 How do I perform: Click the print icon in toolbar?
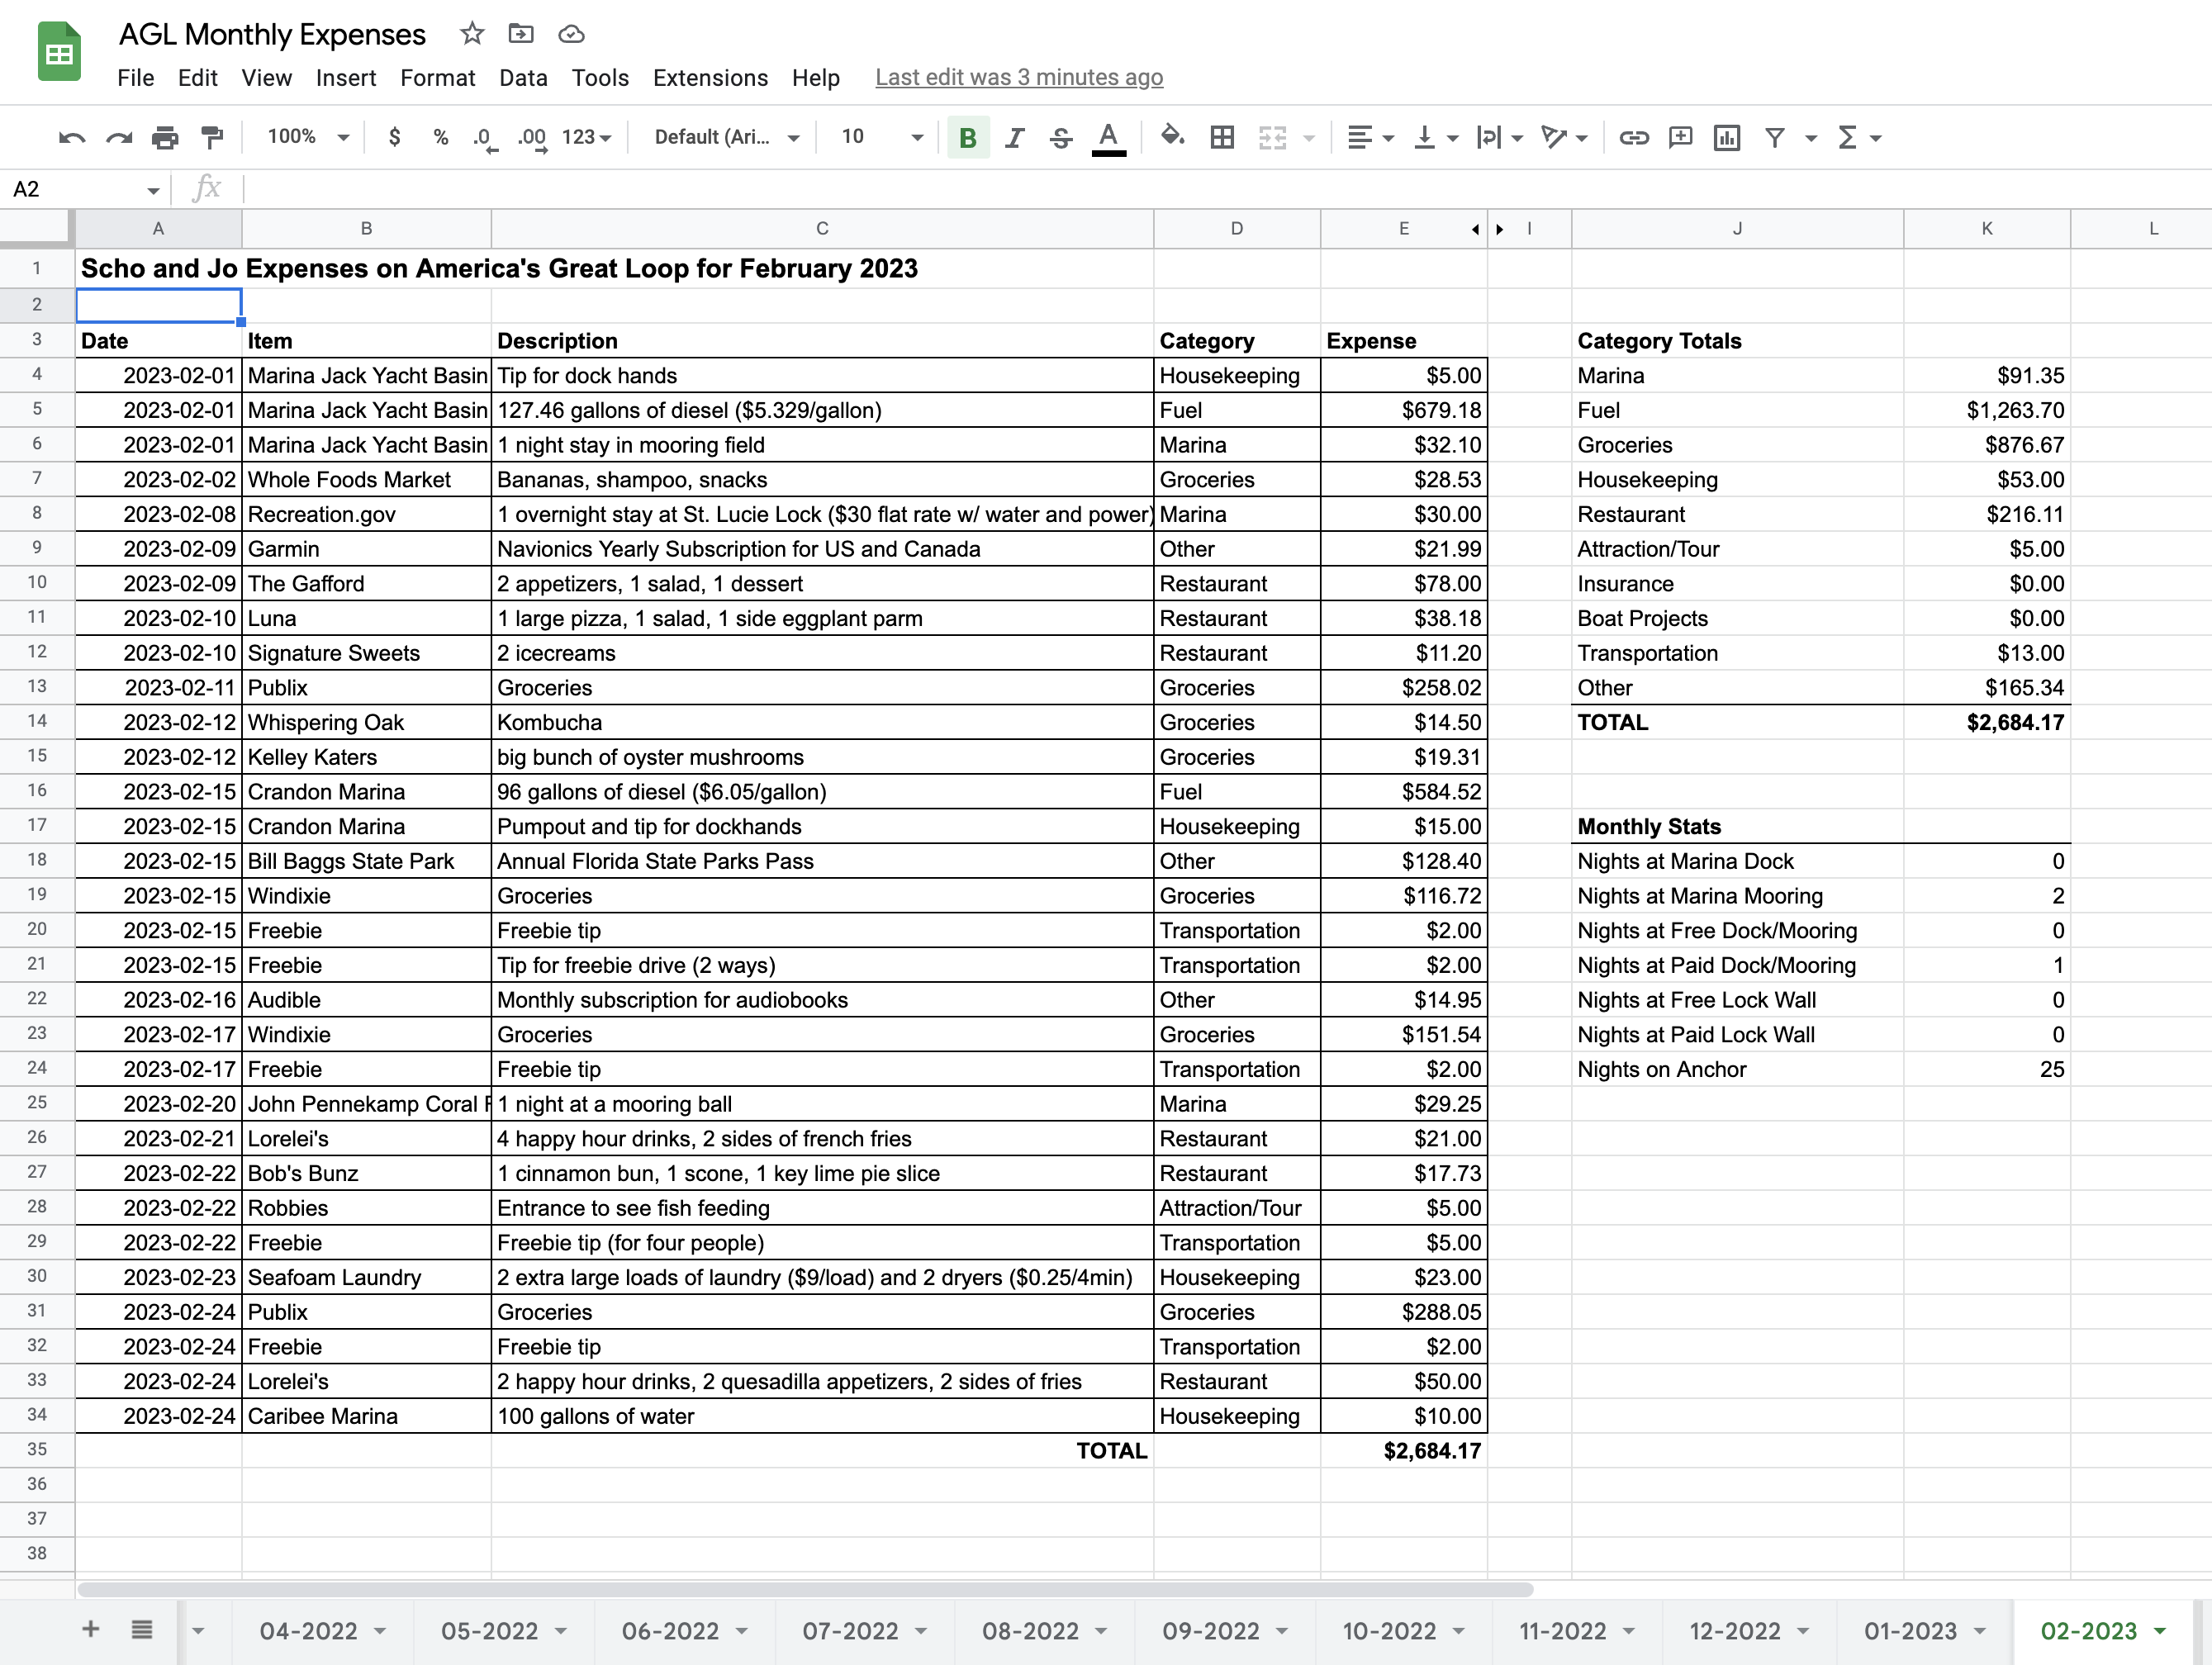click(x=165, y=137)
